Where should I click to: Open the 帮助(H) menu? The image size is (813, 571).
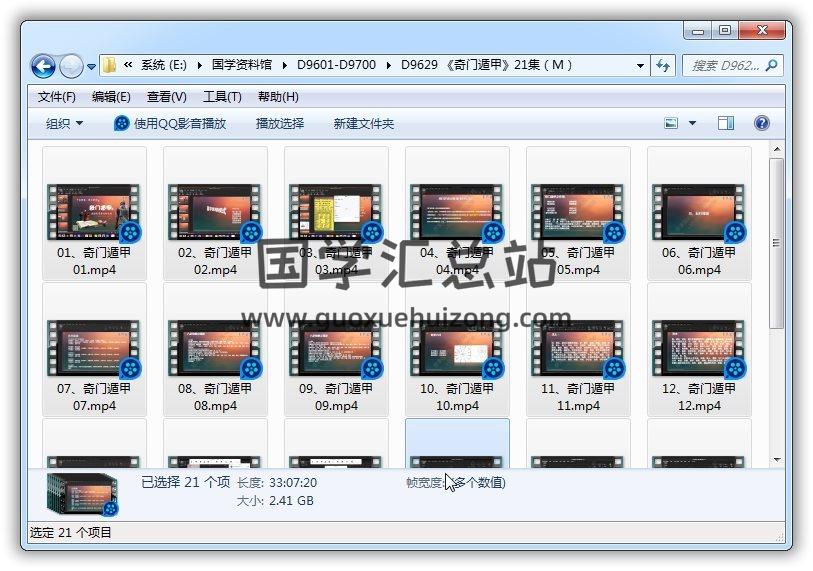point(278,97)
